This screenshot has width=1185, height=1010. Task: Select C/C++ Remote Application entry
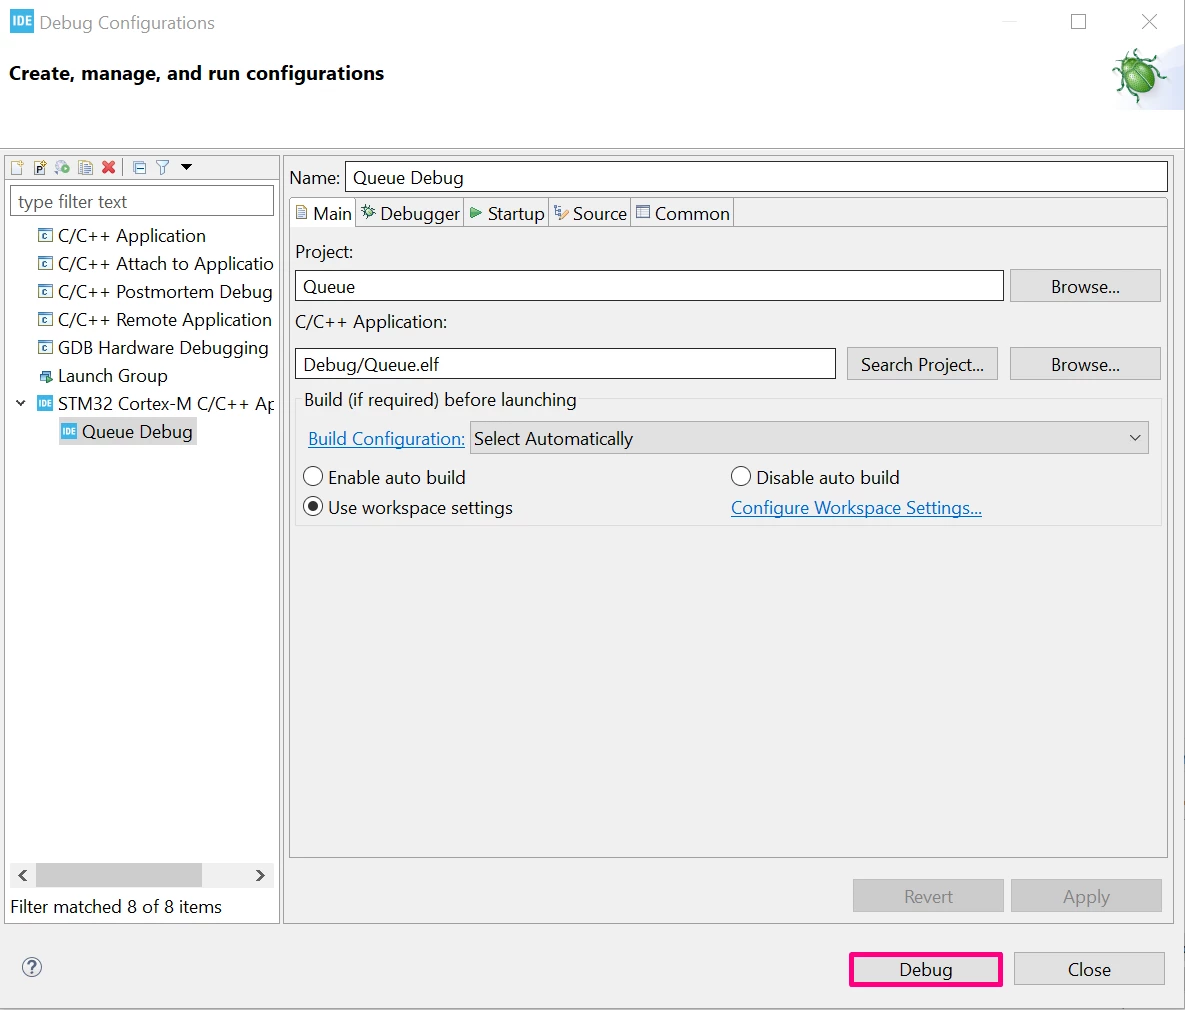point(165,320)
